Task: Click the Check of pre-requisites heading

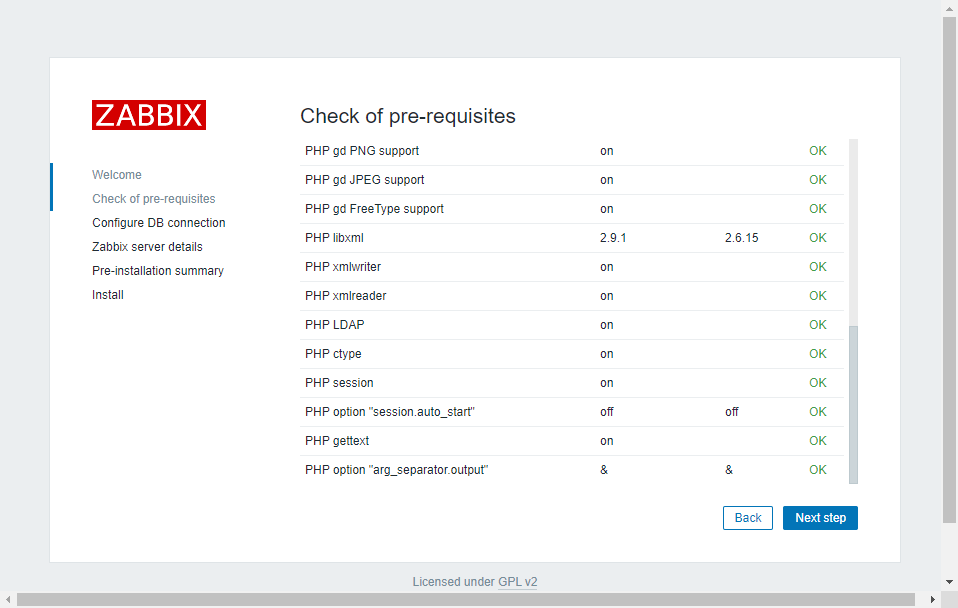Action: coord(408,116)
